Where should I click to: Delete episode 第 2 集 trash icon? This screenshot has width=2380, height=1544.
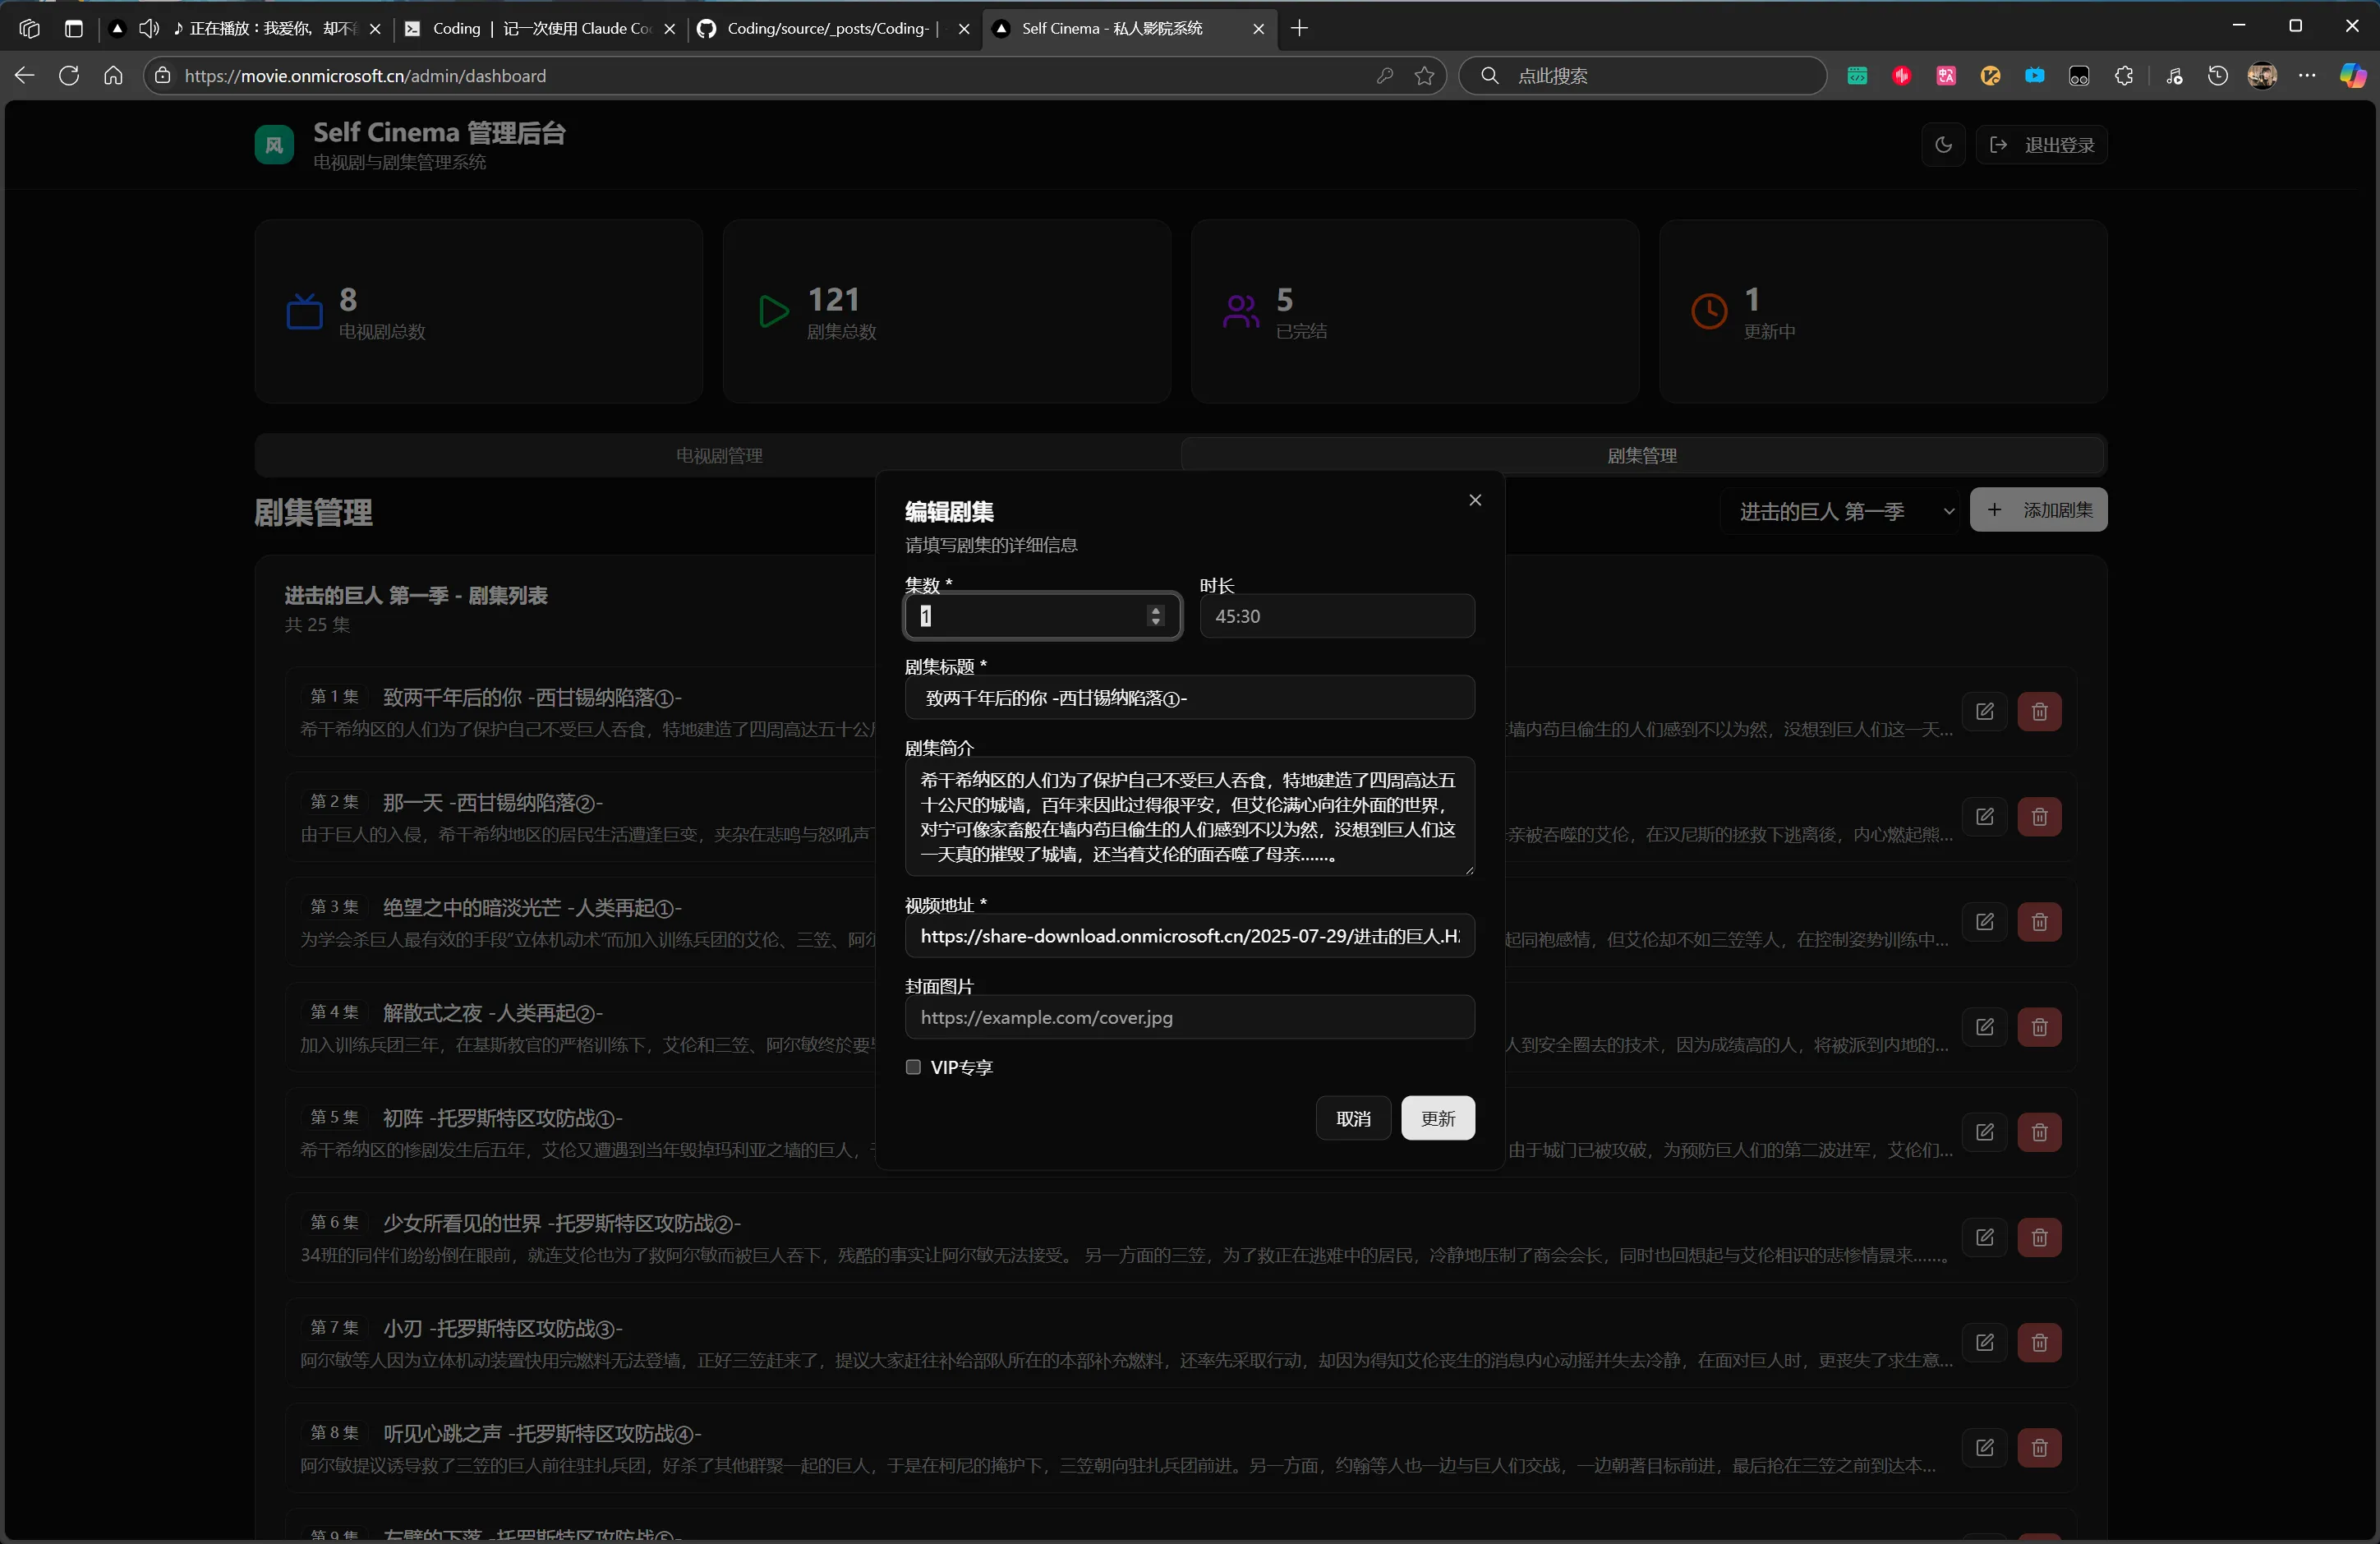[2040, 817]
